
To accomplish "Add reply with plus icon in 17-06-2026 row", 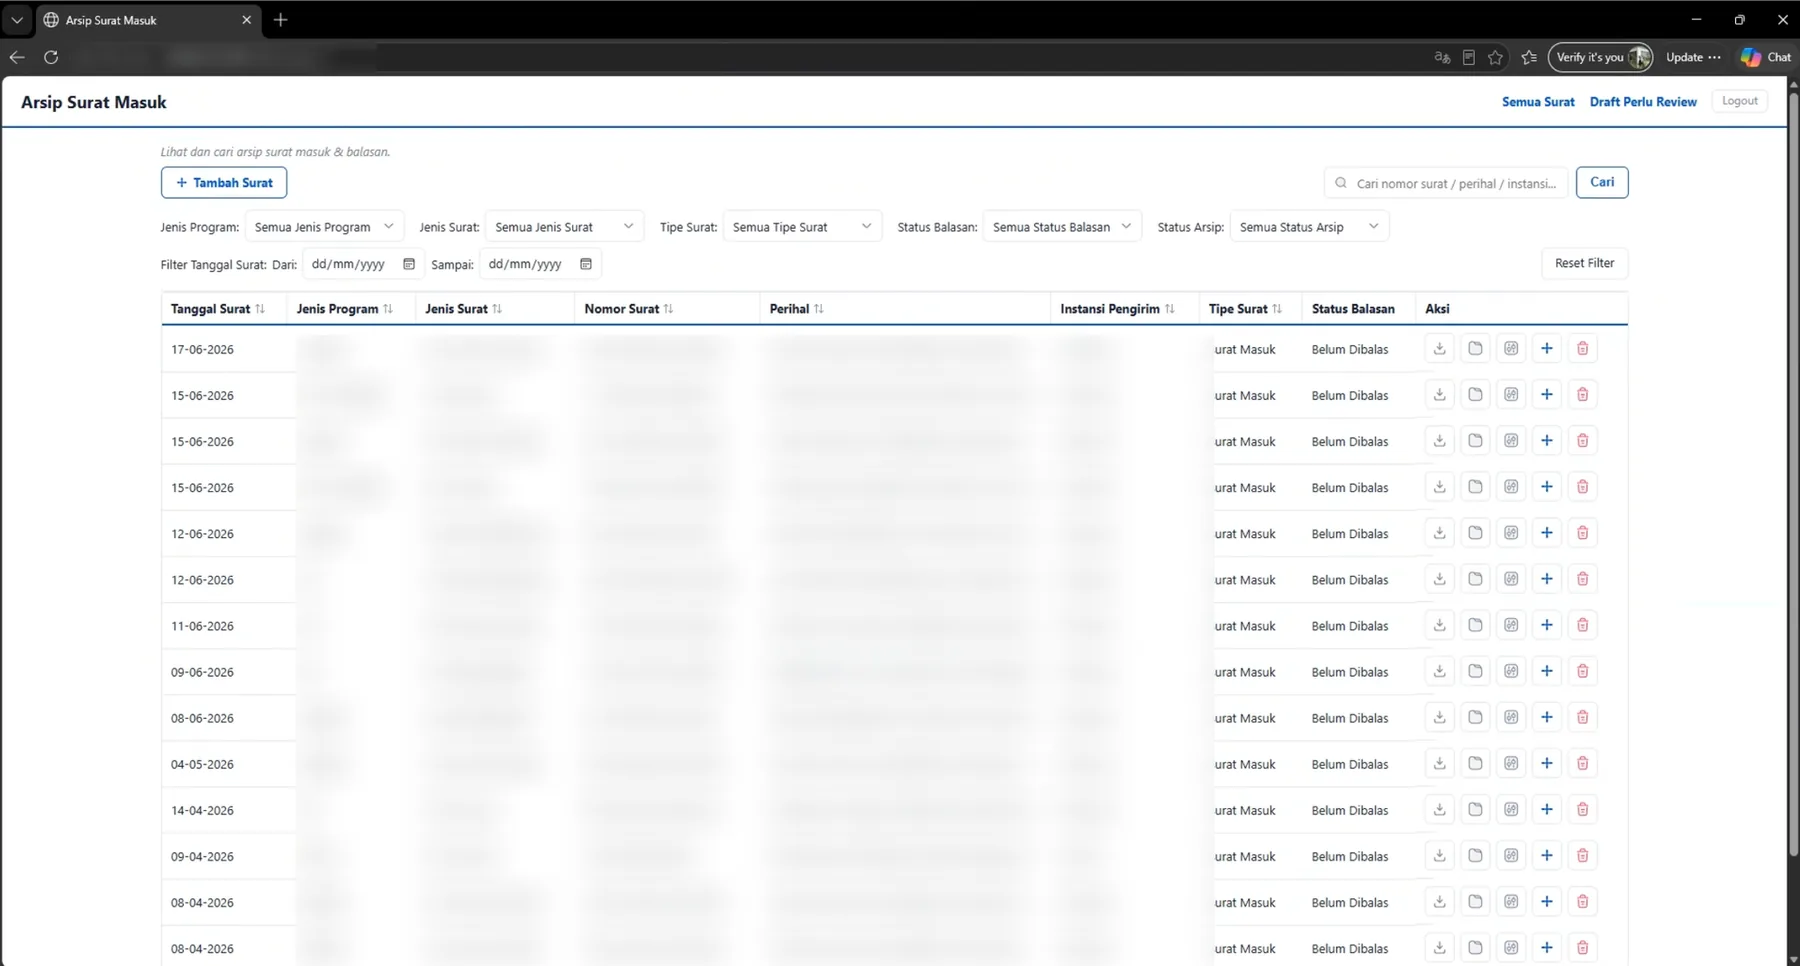I will pos(1547,349).
